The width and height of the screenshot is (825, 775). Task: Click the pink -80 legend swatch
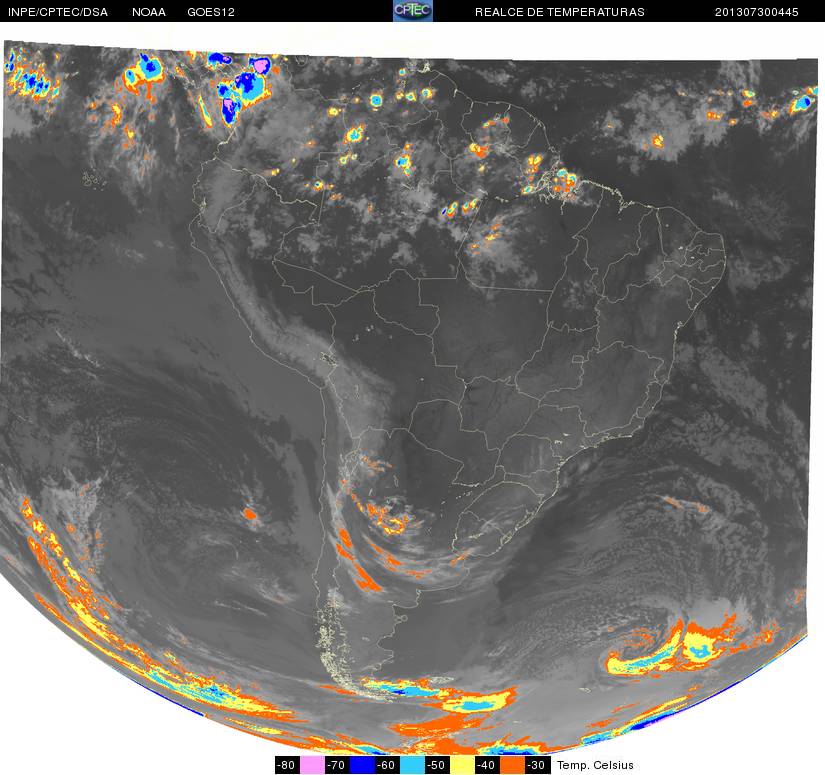311,765
